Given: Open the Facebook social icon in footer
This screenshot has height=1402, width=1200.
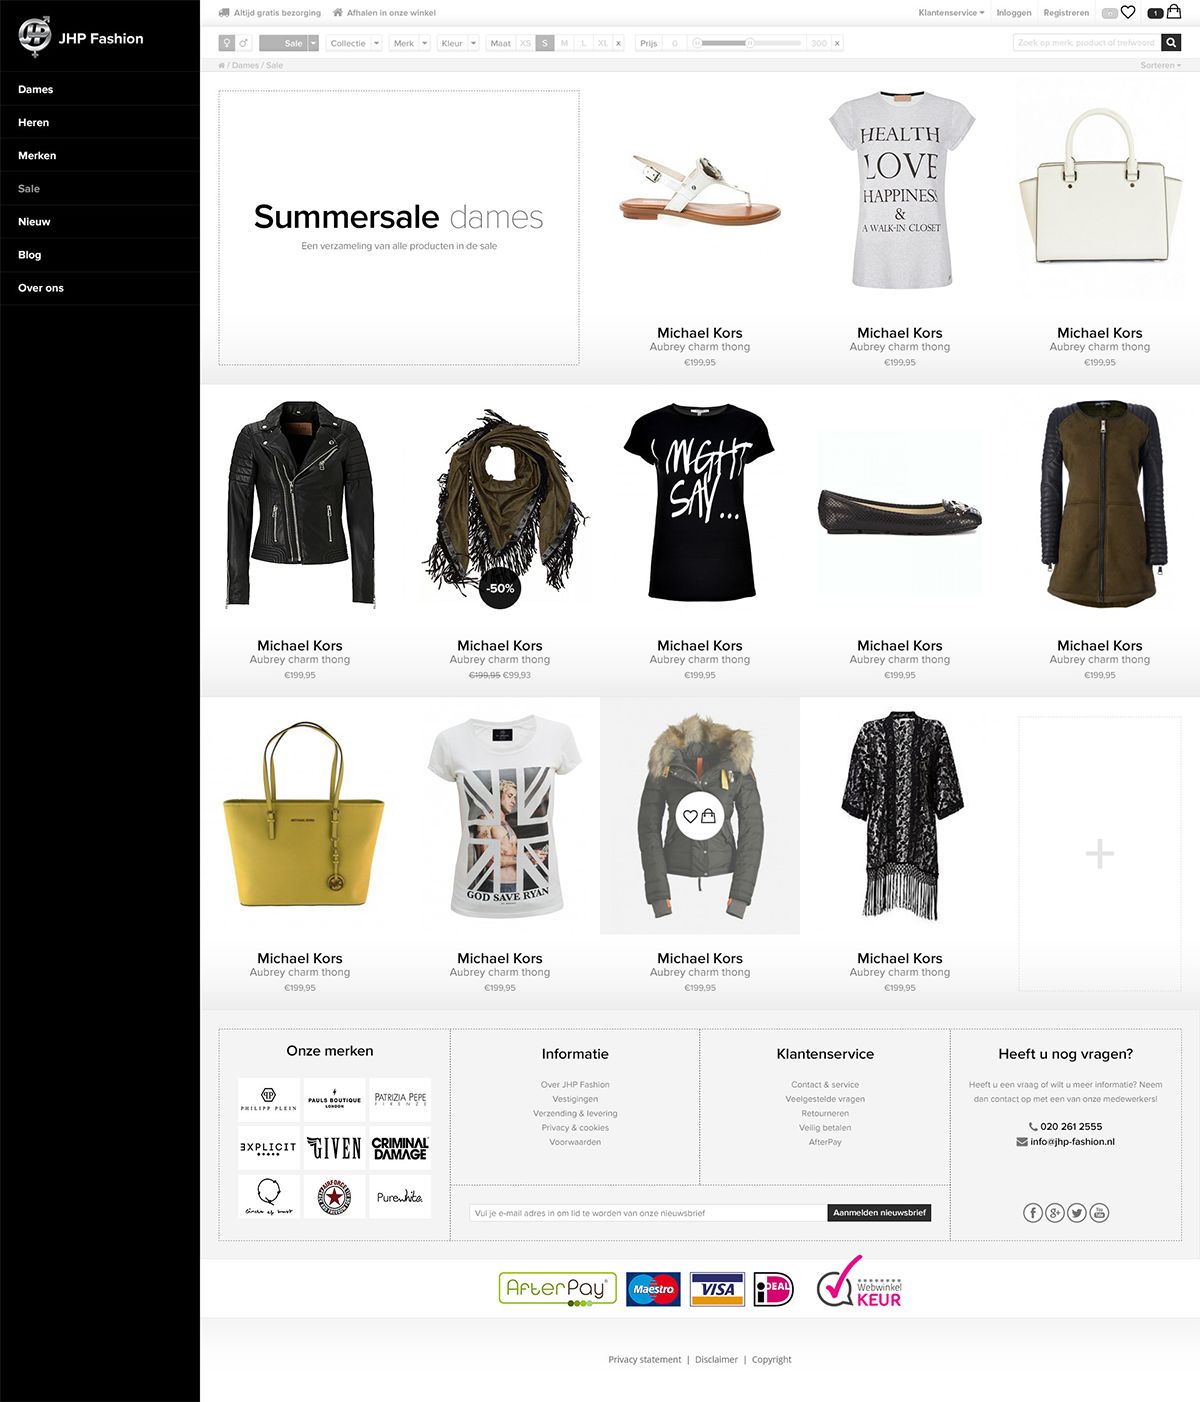Looking at the screenshot, I should point(1033,1213).
